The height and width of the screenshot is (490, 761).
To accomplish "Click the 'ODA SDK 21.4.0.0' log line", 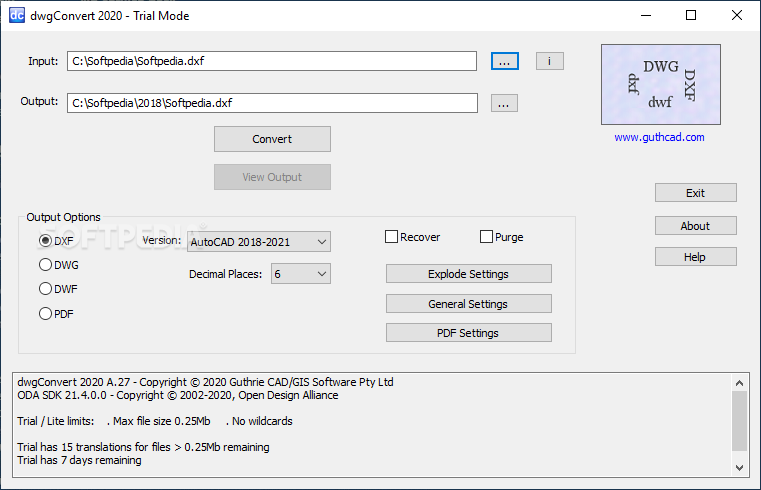I will click(x=178, y=395).
